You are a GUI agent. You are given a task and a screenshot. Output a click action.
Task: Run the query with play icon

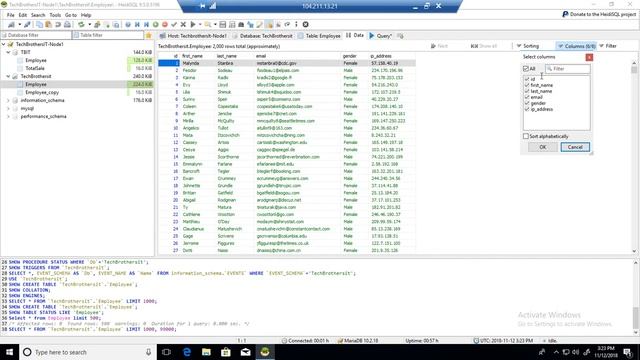(193, 24)
